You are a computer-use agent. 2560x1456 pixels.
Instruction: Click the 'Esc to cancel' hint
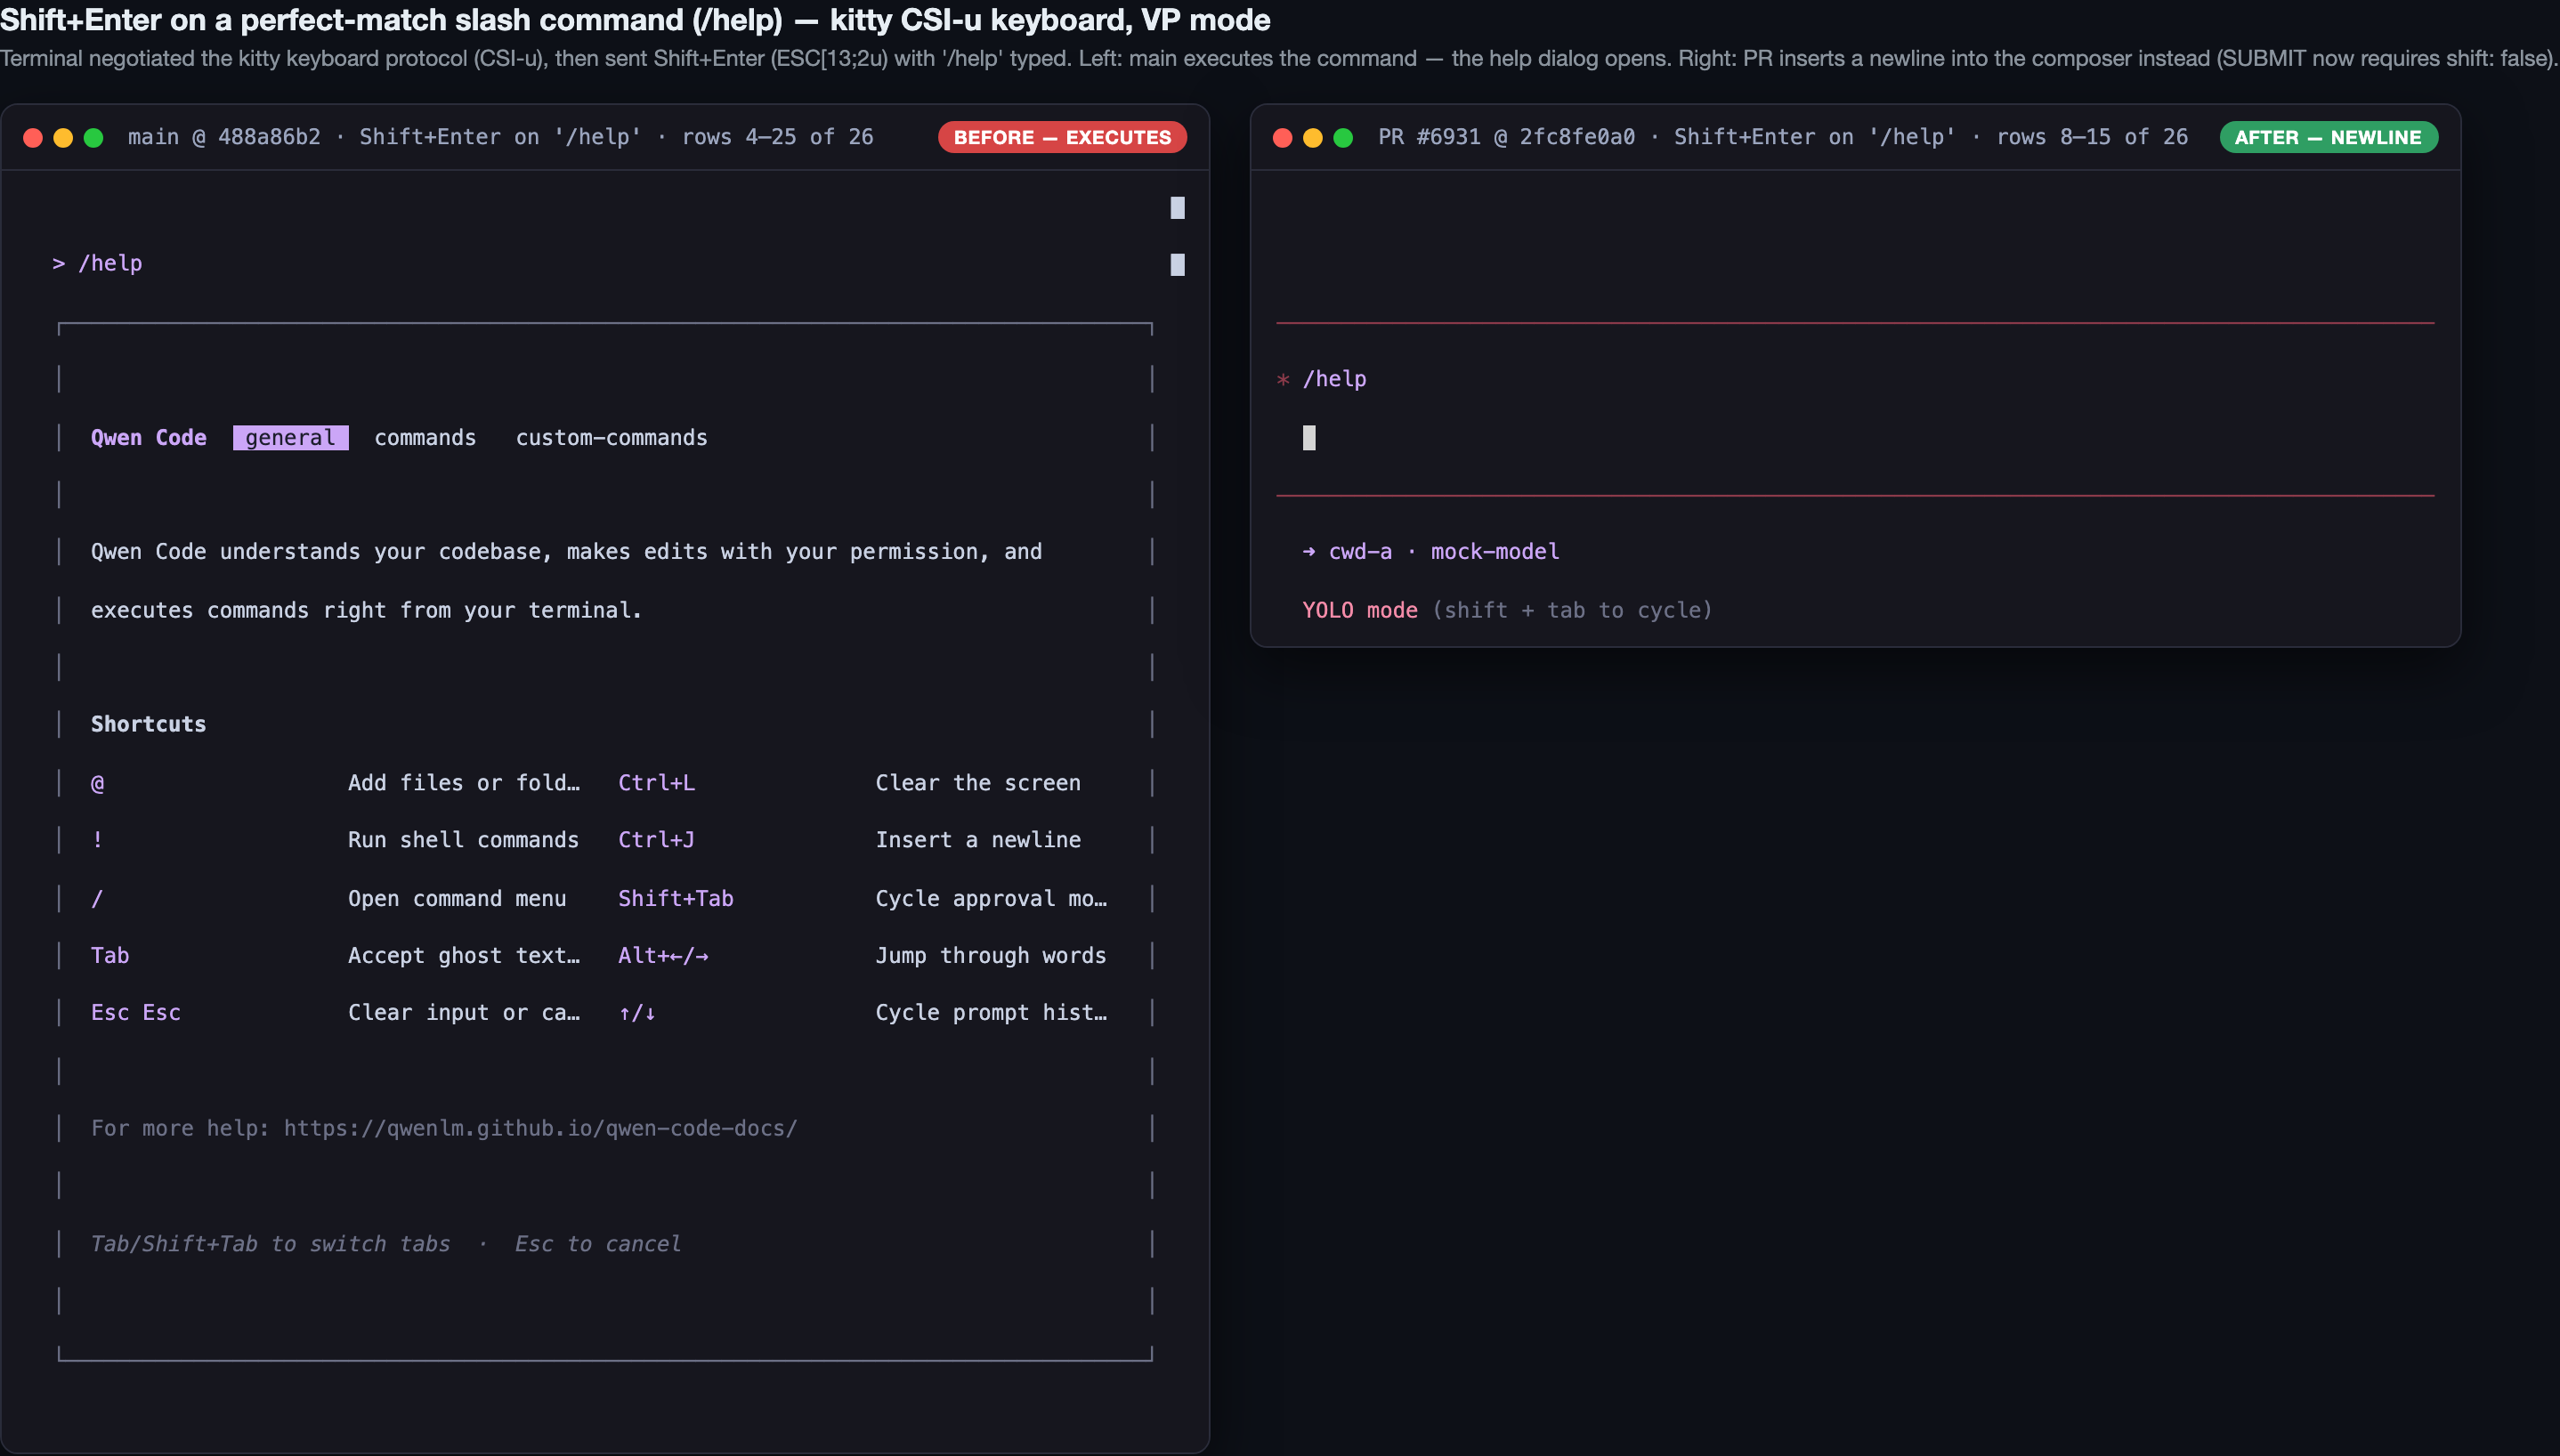pos(598,1243)
